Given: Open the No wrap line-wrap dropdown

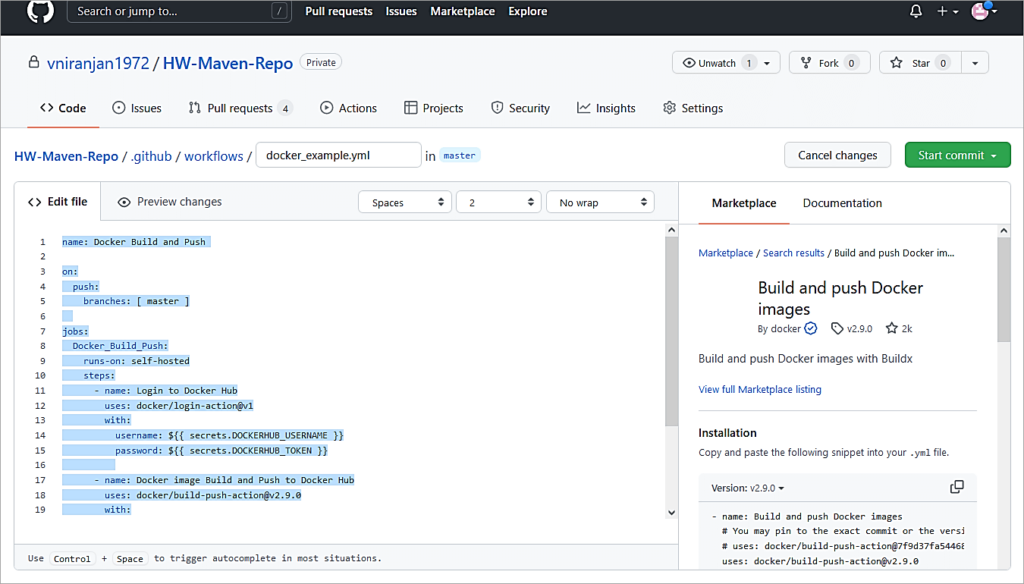Looking at the screenshot, I should point(600,201).
